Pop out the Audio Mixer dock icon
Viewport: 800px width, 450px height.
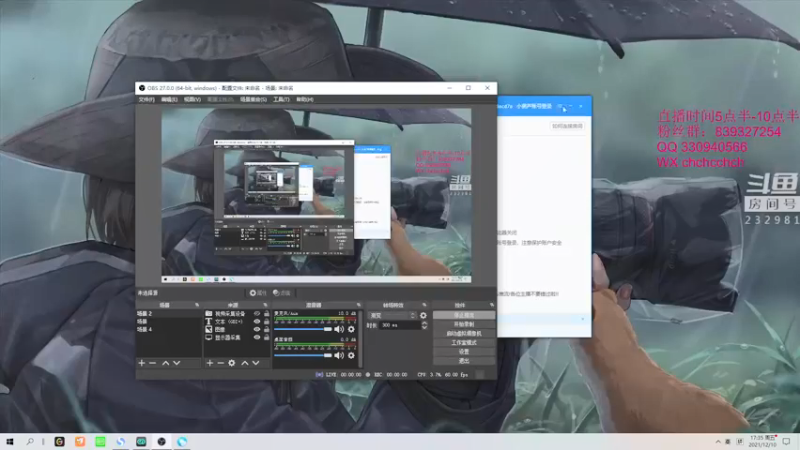359,305
